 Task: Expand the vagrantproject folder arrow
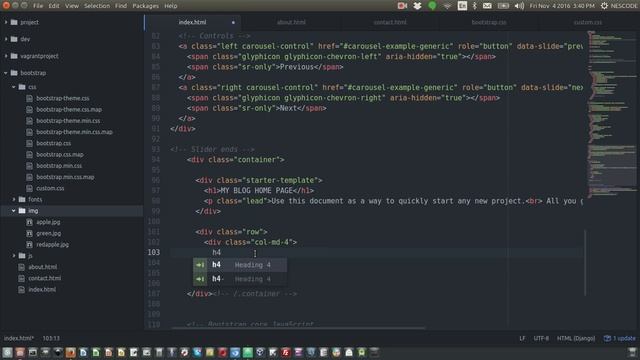[6, 56]
